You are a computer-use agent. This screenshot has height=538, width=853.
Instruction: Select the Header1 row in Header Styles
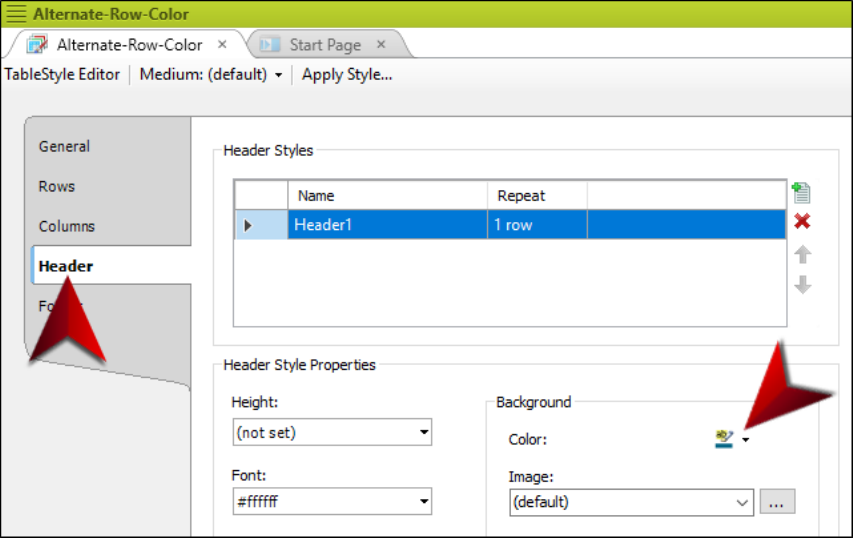click(390, 225)
